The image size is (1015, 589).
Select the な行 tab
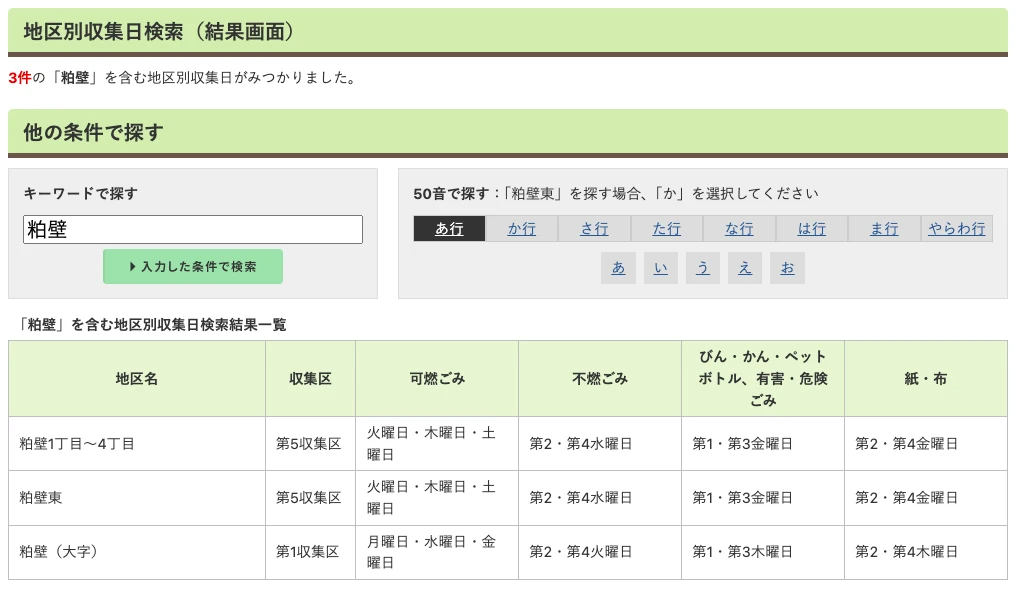[x=739, y=228]
